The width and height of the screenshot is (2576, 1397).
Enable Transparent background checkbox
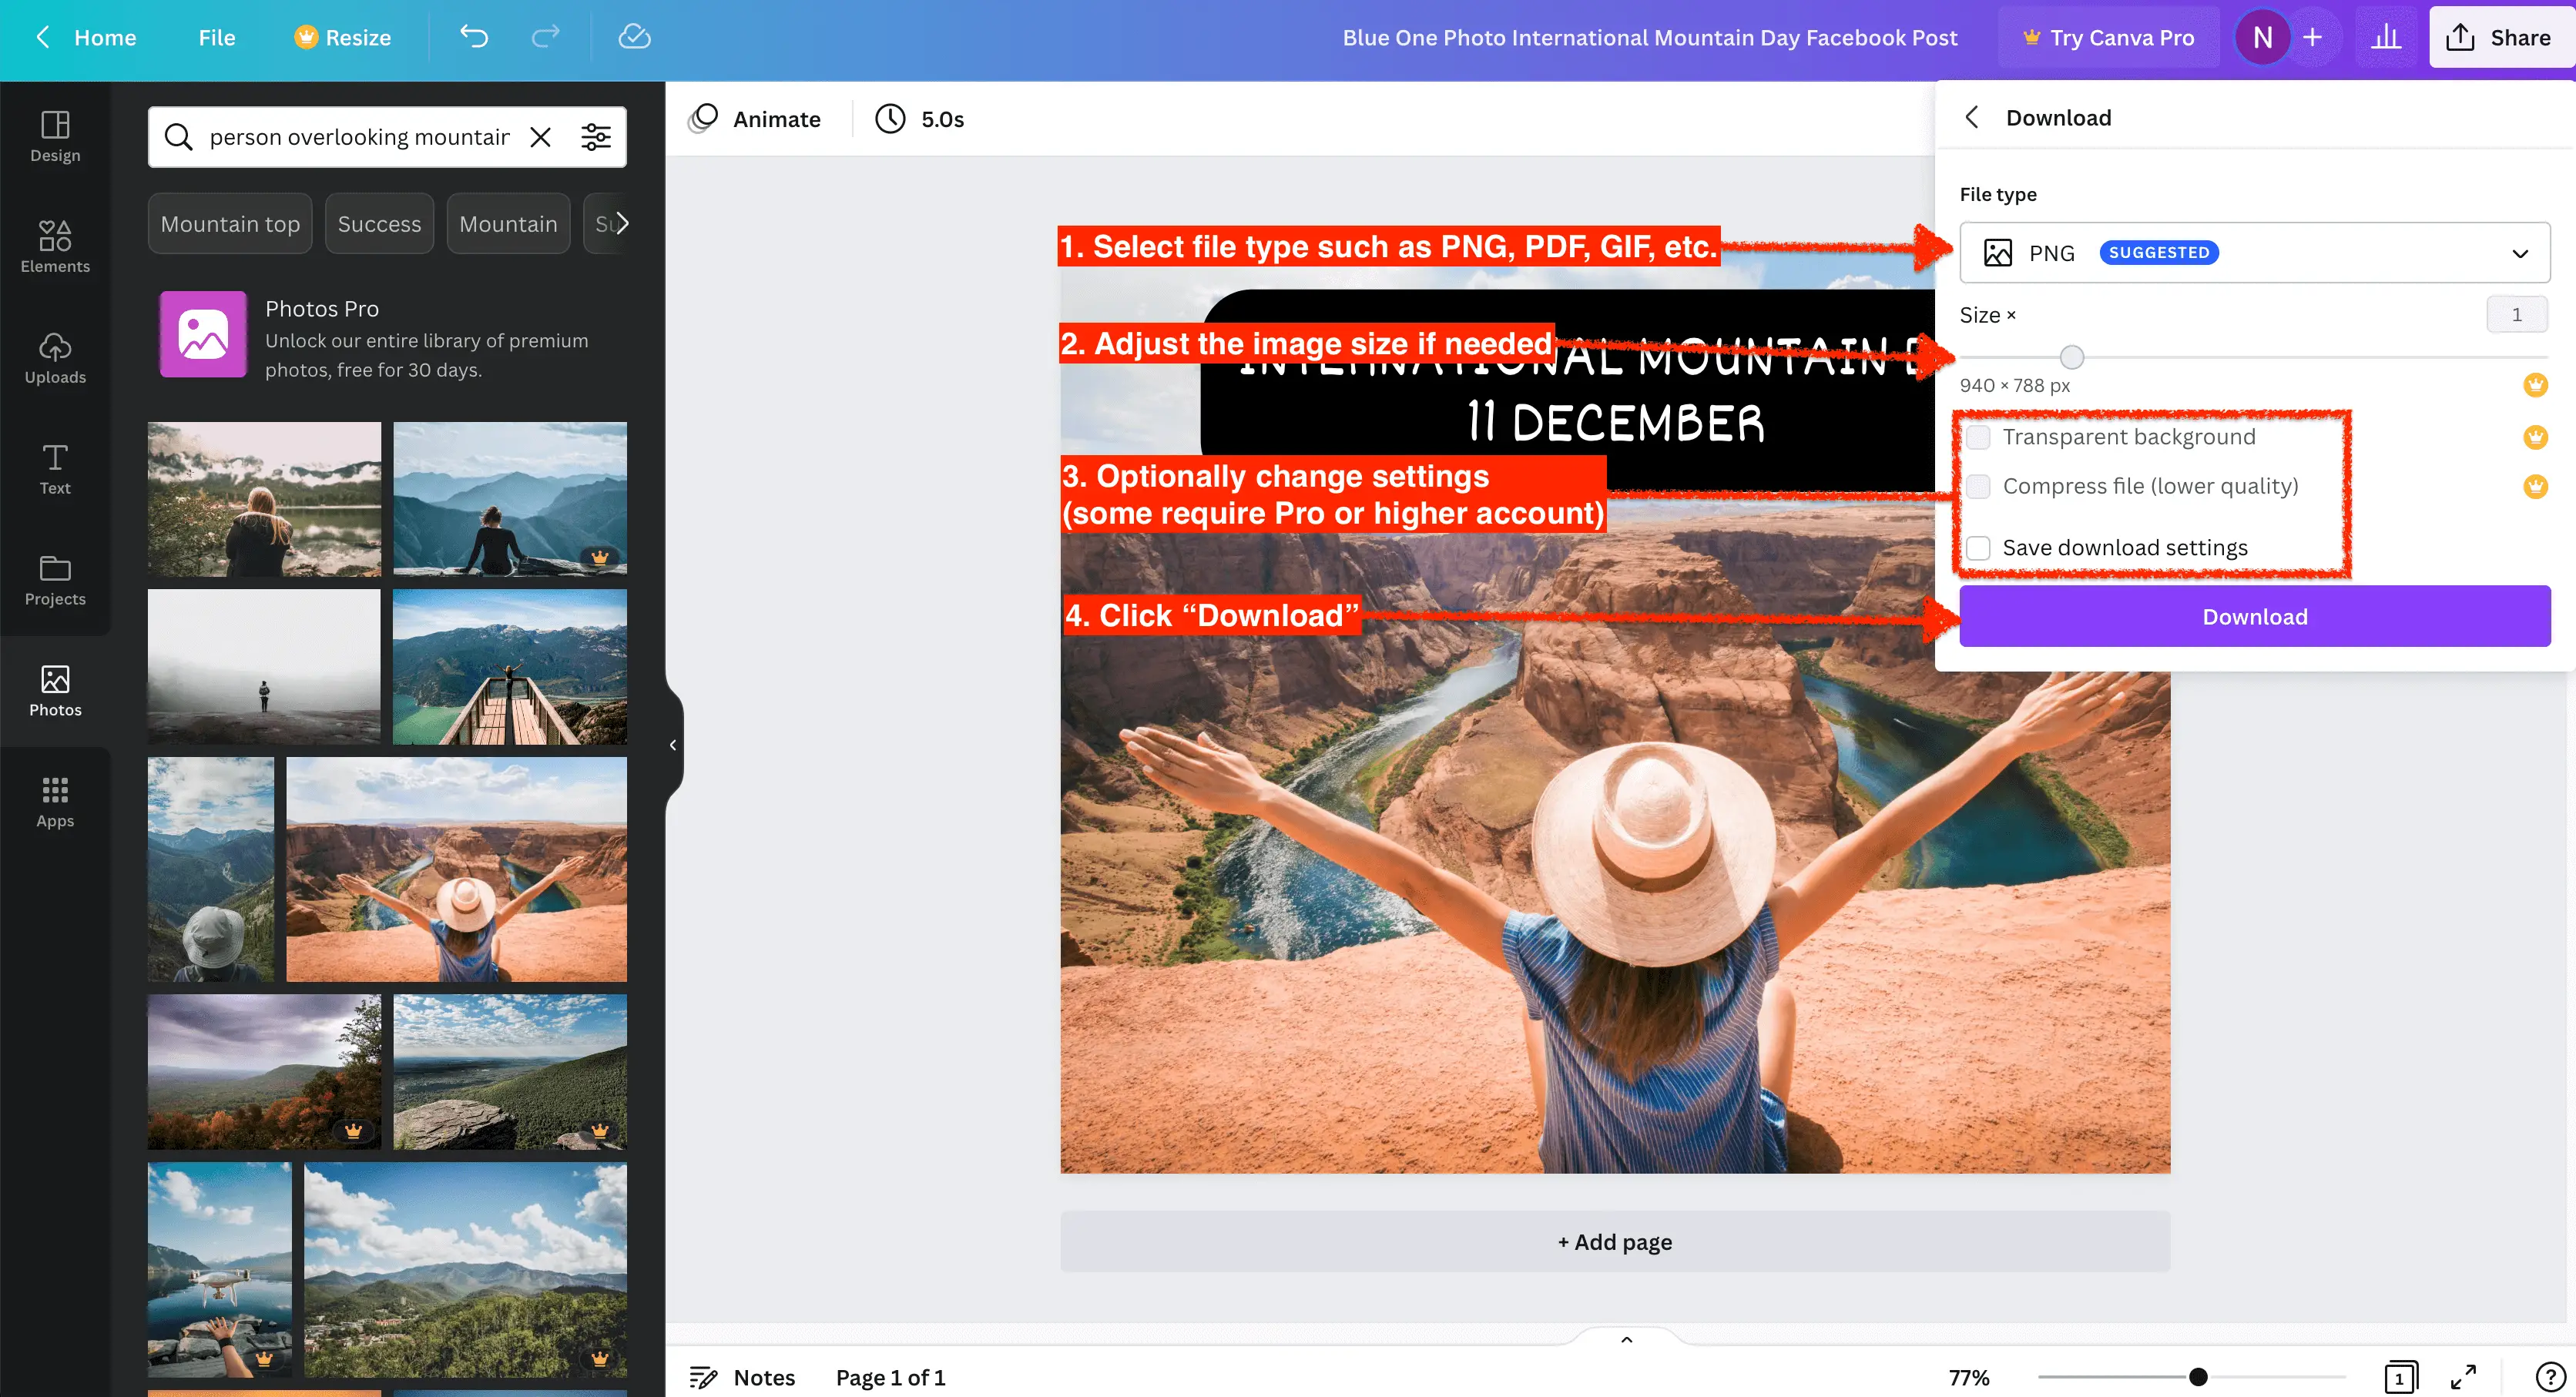(x=1978, y=437)
